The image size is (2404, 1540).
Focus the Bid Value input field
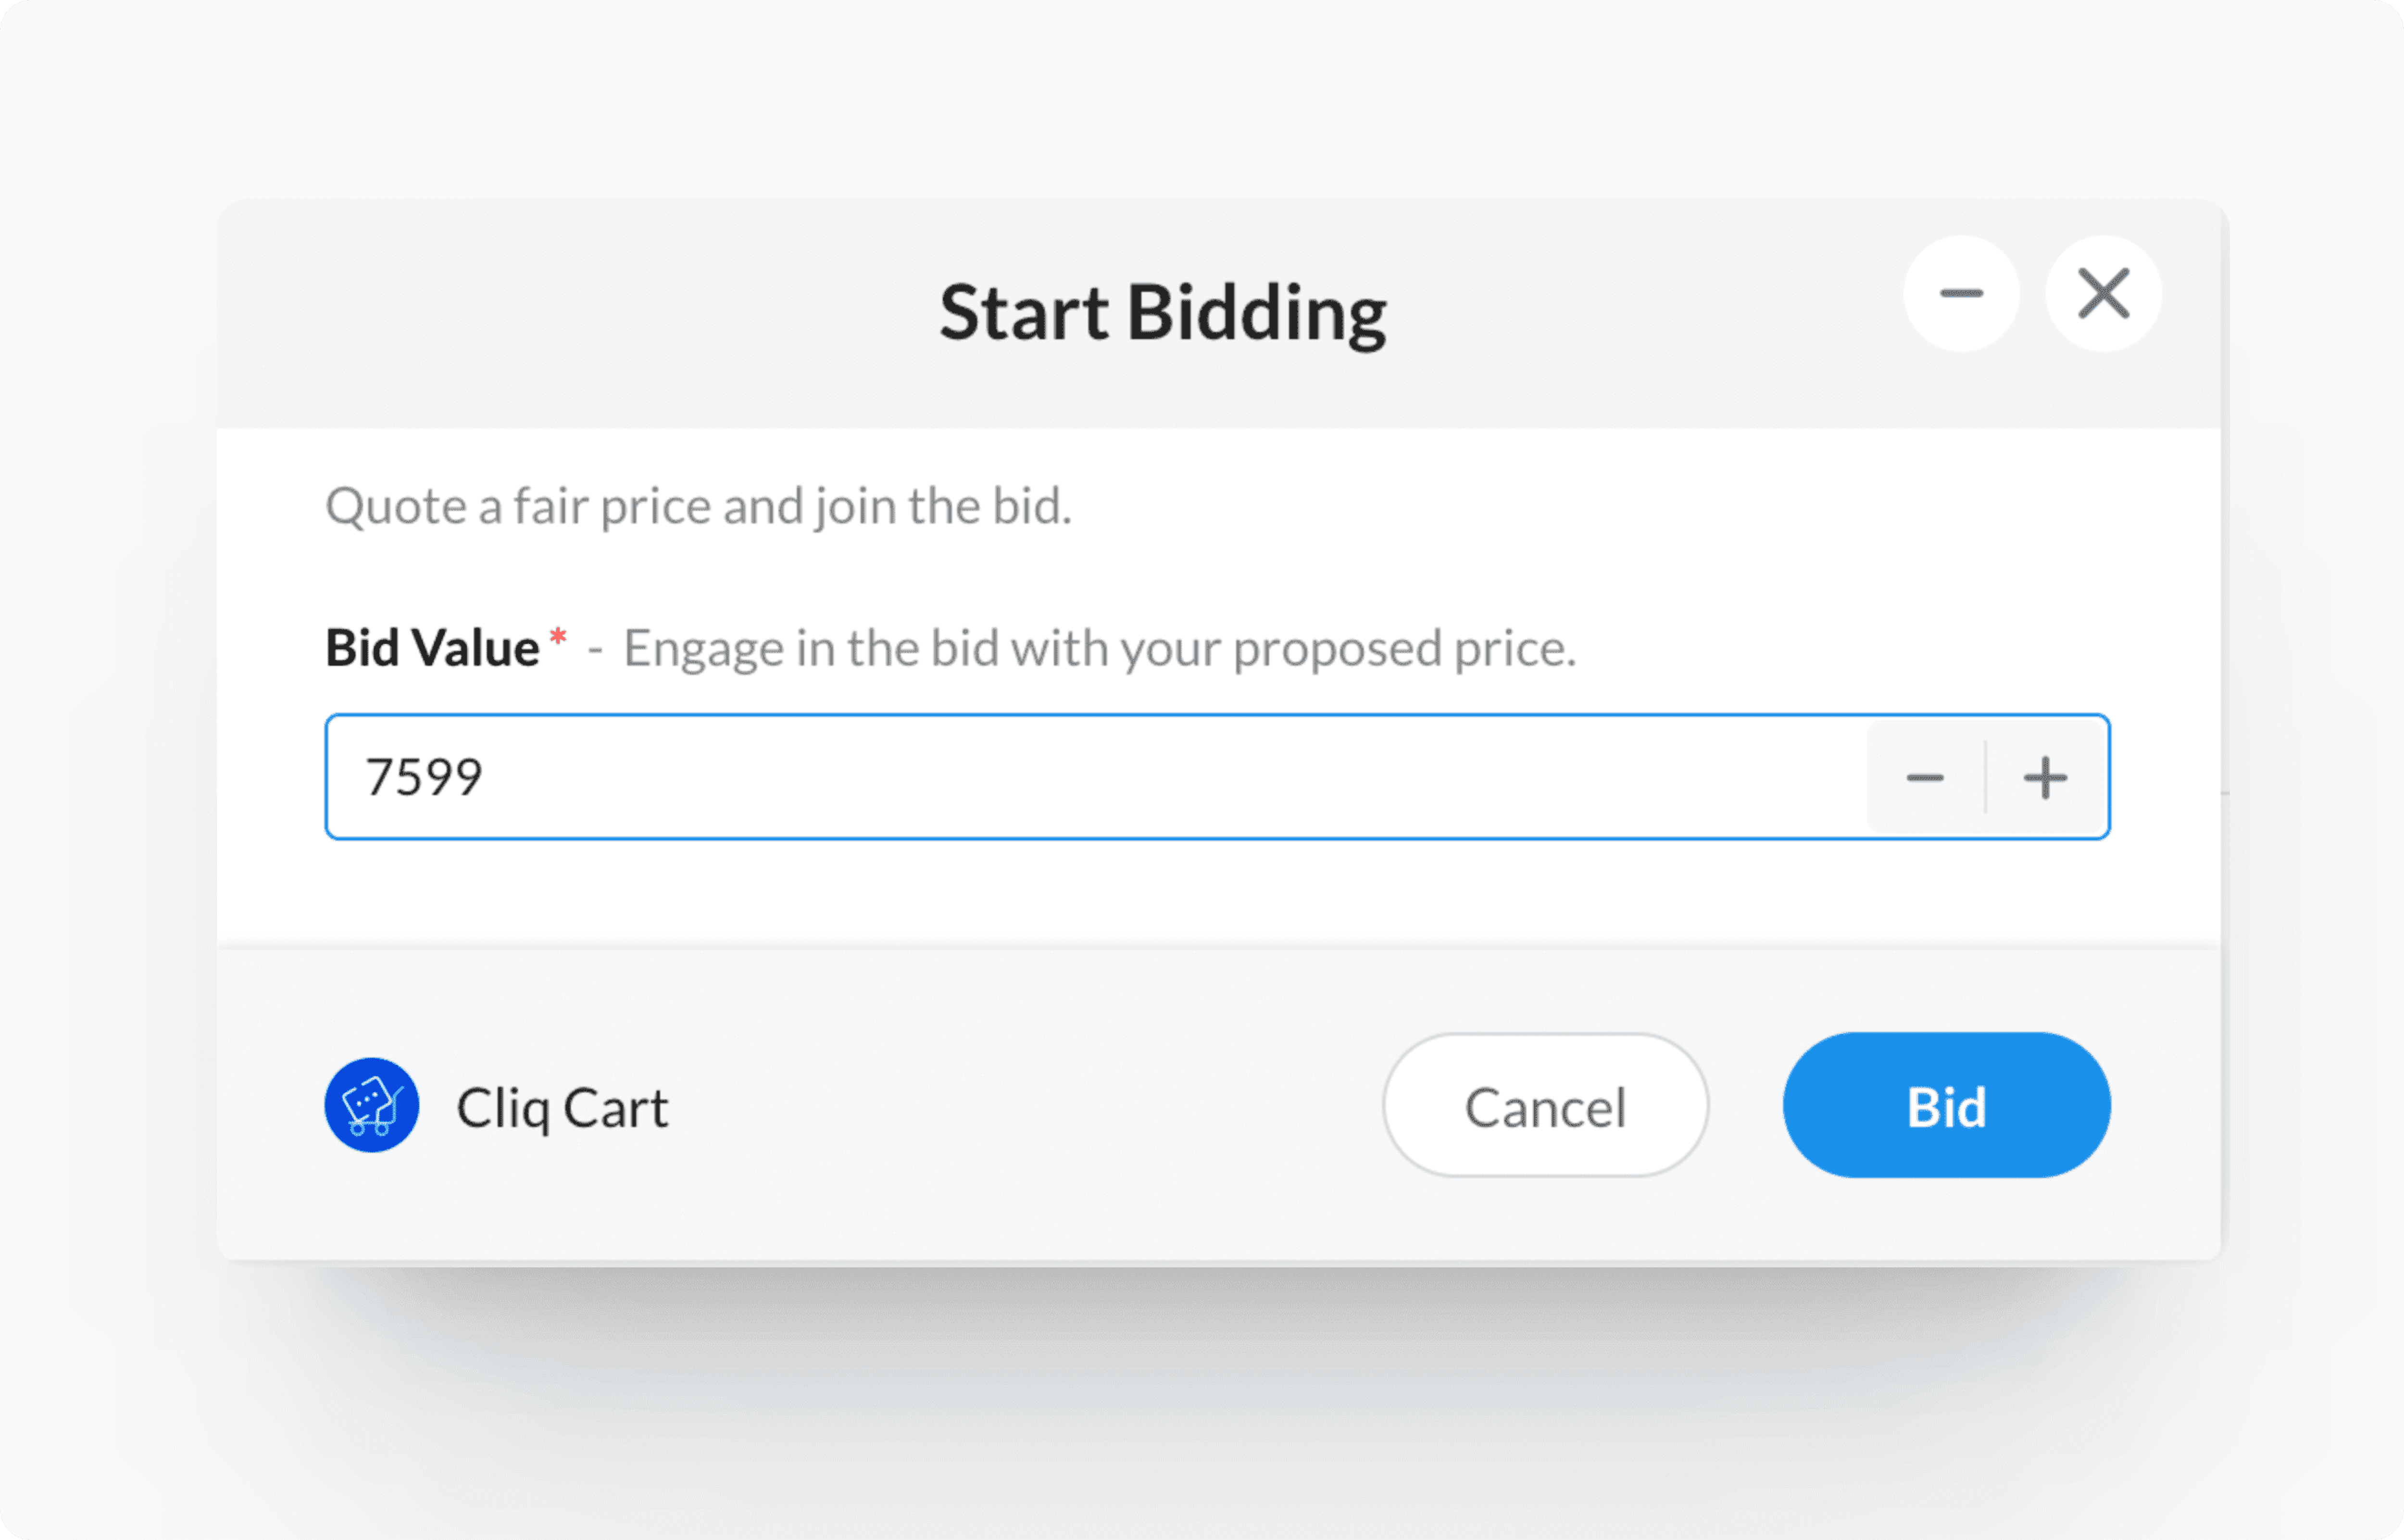[x=1100, y=777]
